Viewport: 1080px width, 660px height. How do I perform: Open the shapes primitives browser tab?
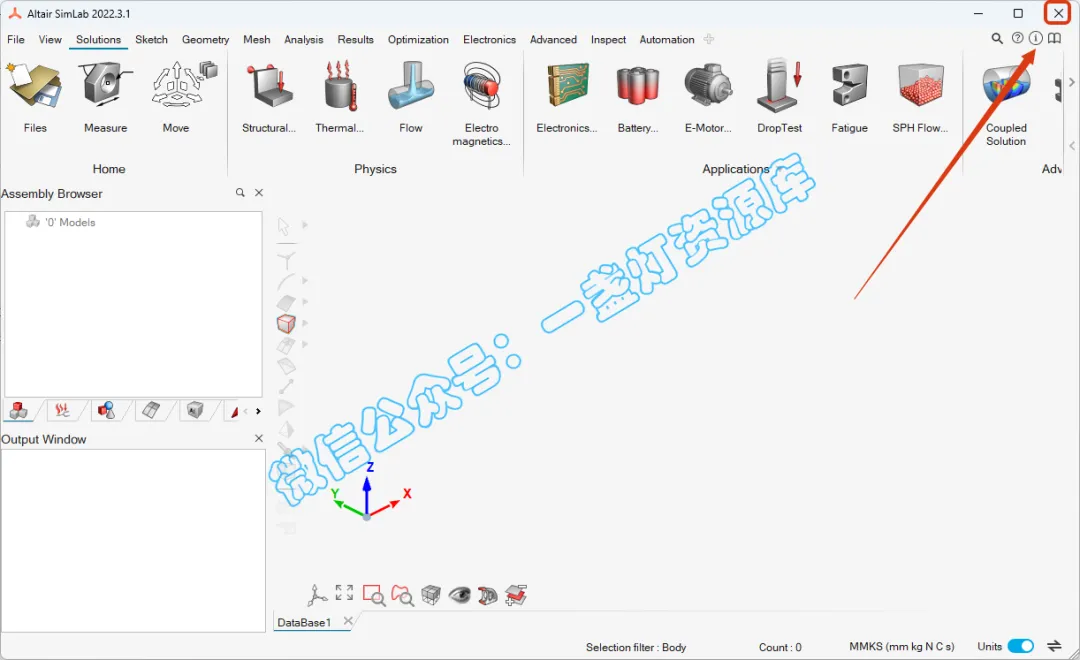(x=106, y=411)
